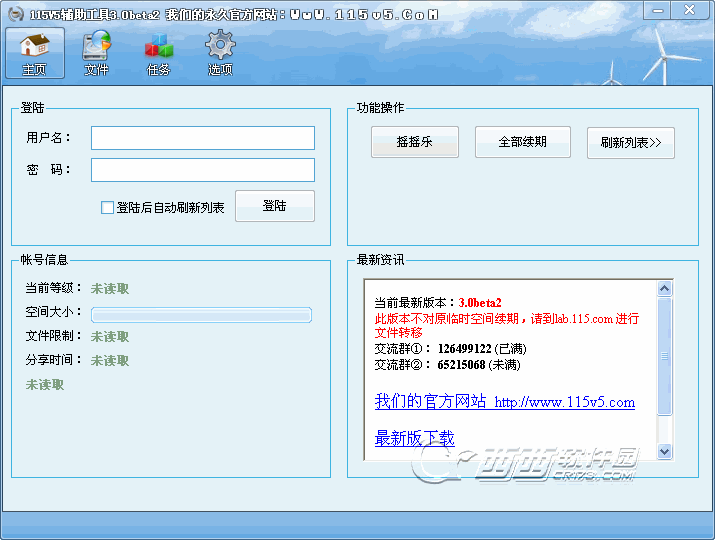The image size is (715, 540).
Task: Click the 刷新列表>> refresh list button
Action: [631, 143]
